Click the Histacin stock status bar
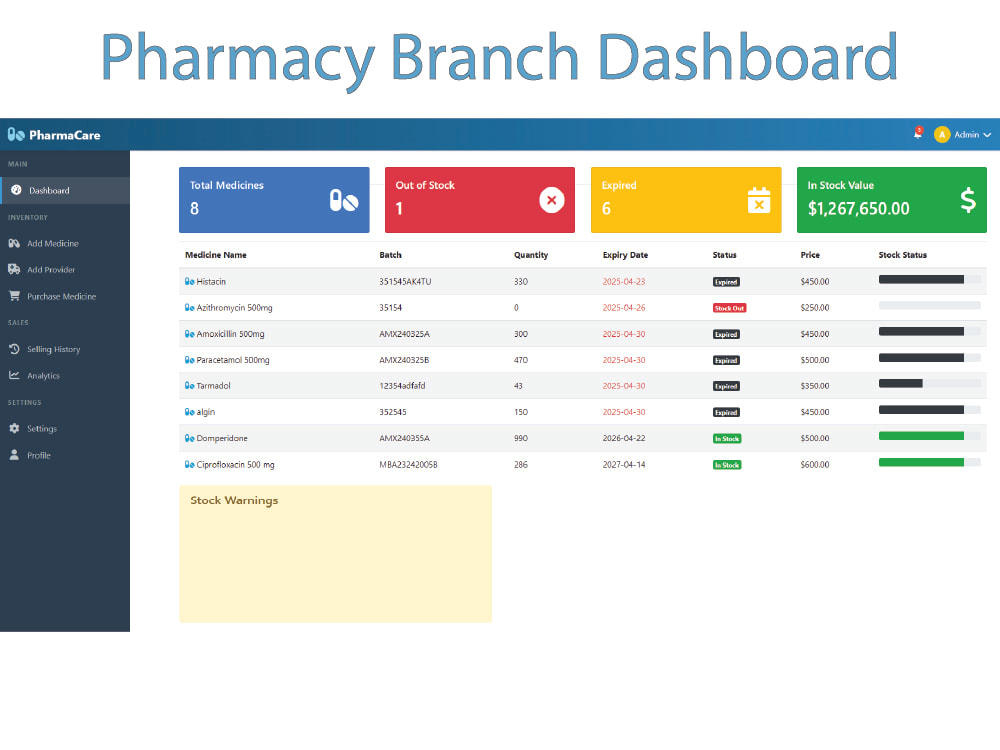1000x750 pixels. [x=929, y=279]
